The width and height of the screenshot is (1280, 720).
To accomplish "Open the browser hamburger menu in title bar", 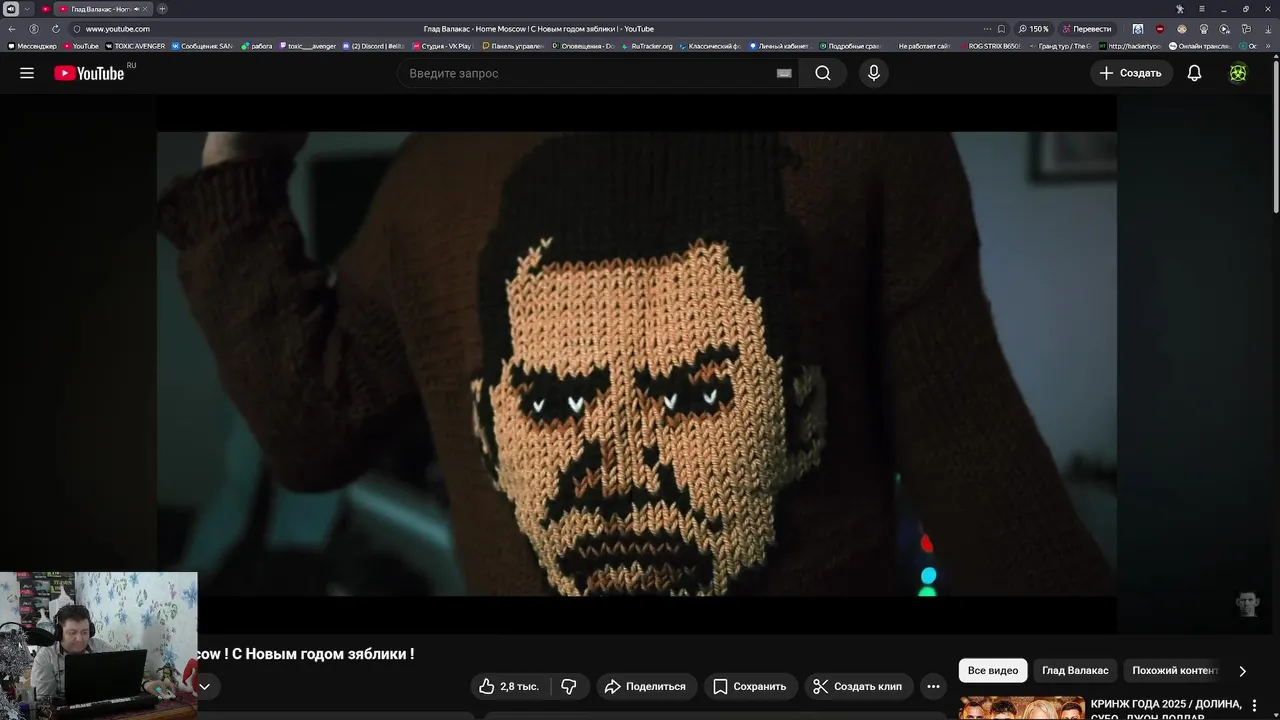I will click(1201, 9).
